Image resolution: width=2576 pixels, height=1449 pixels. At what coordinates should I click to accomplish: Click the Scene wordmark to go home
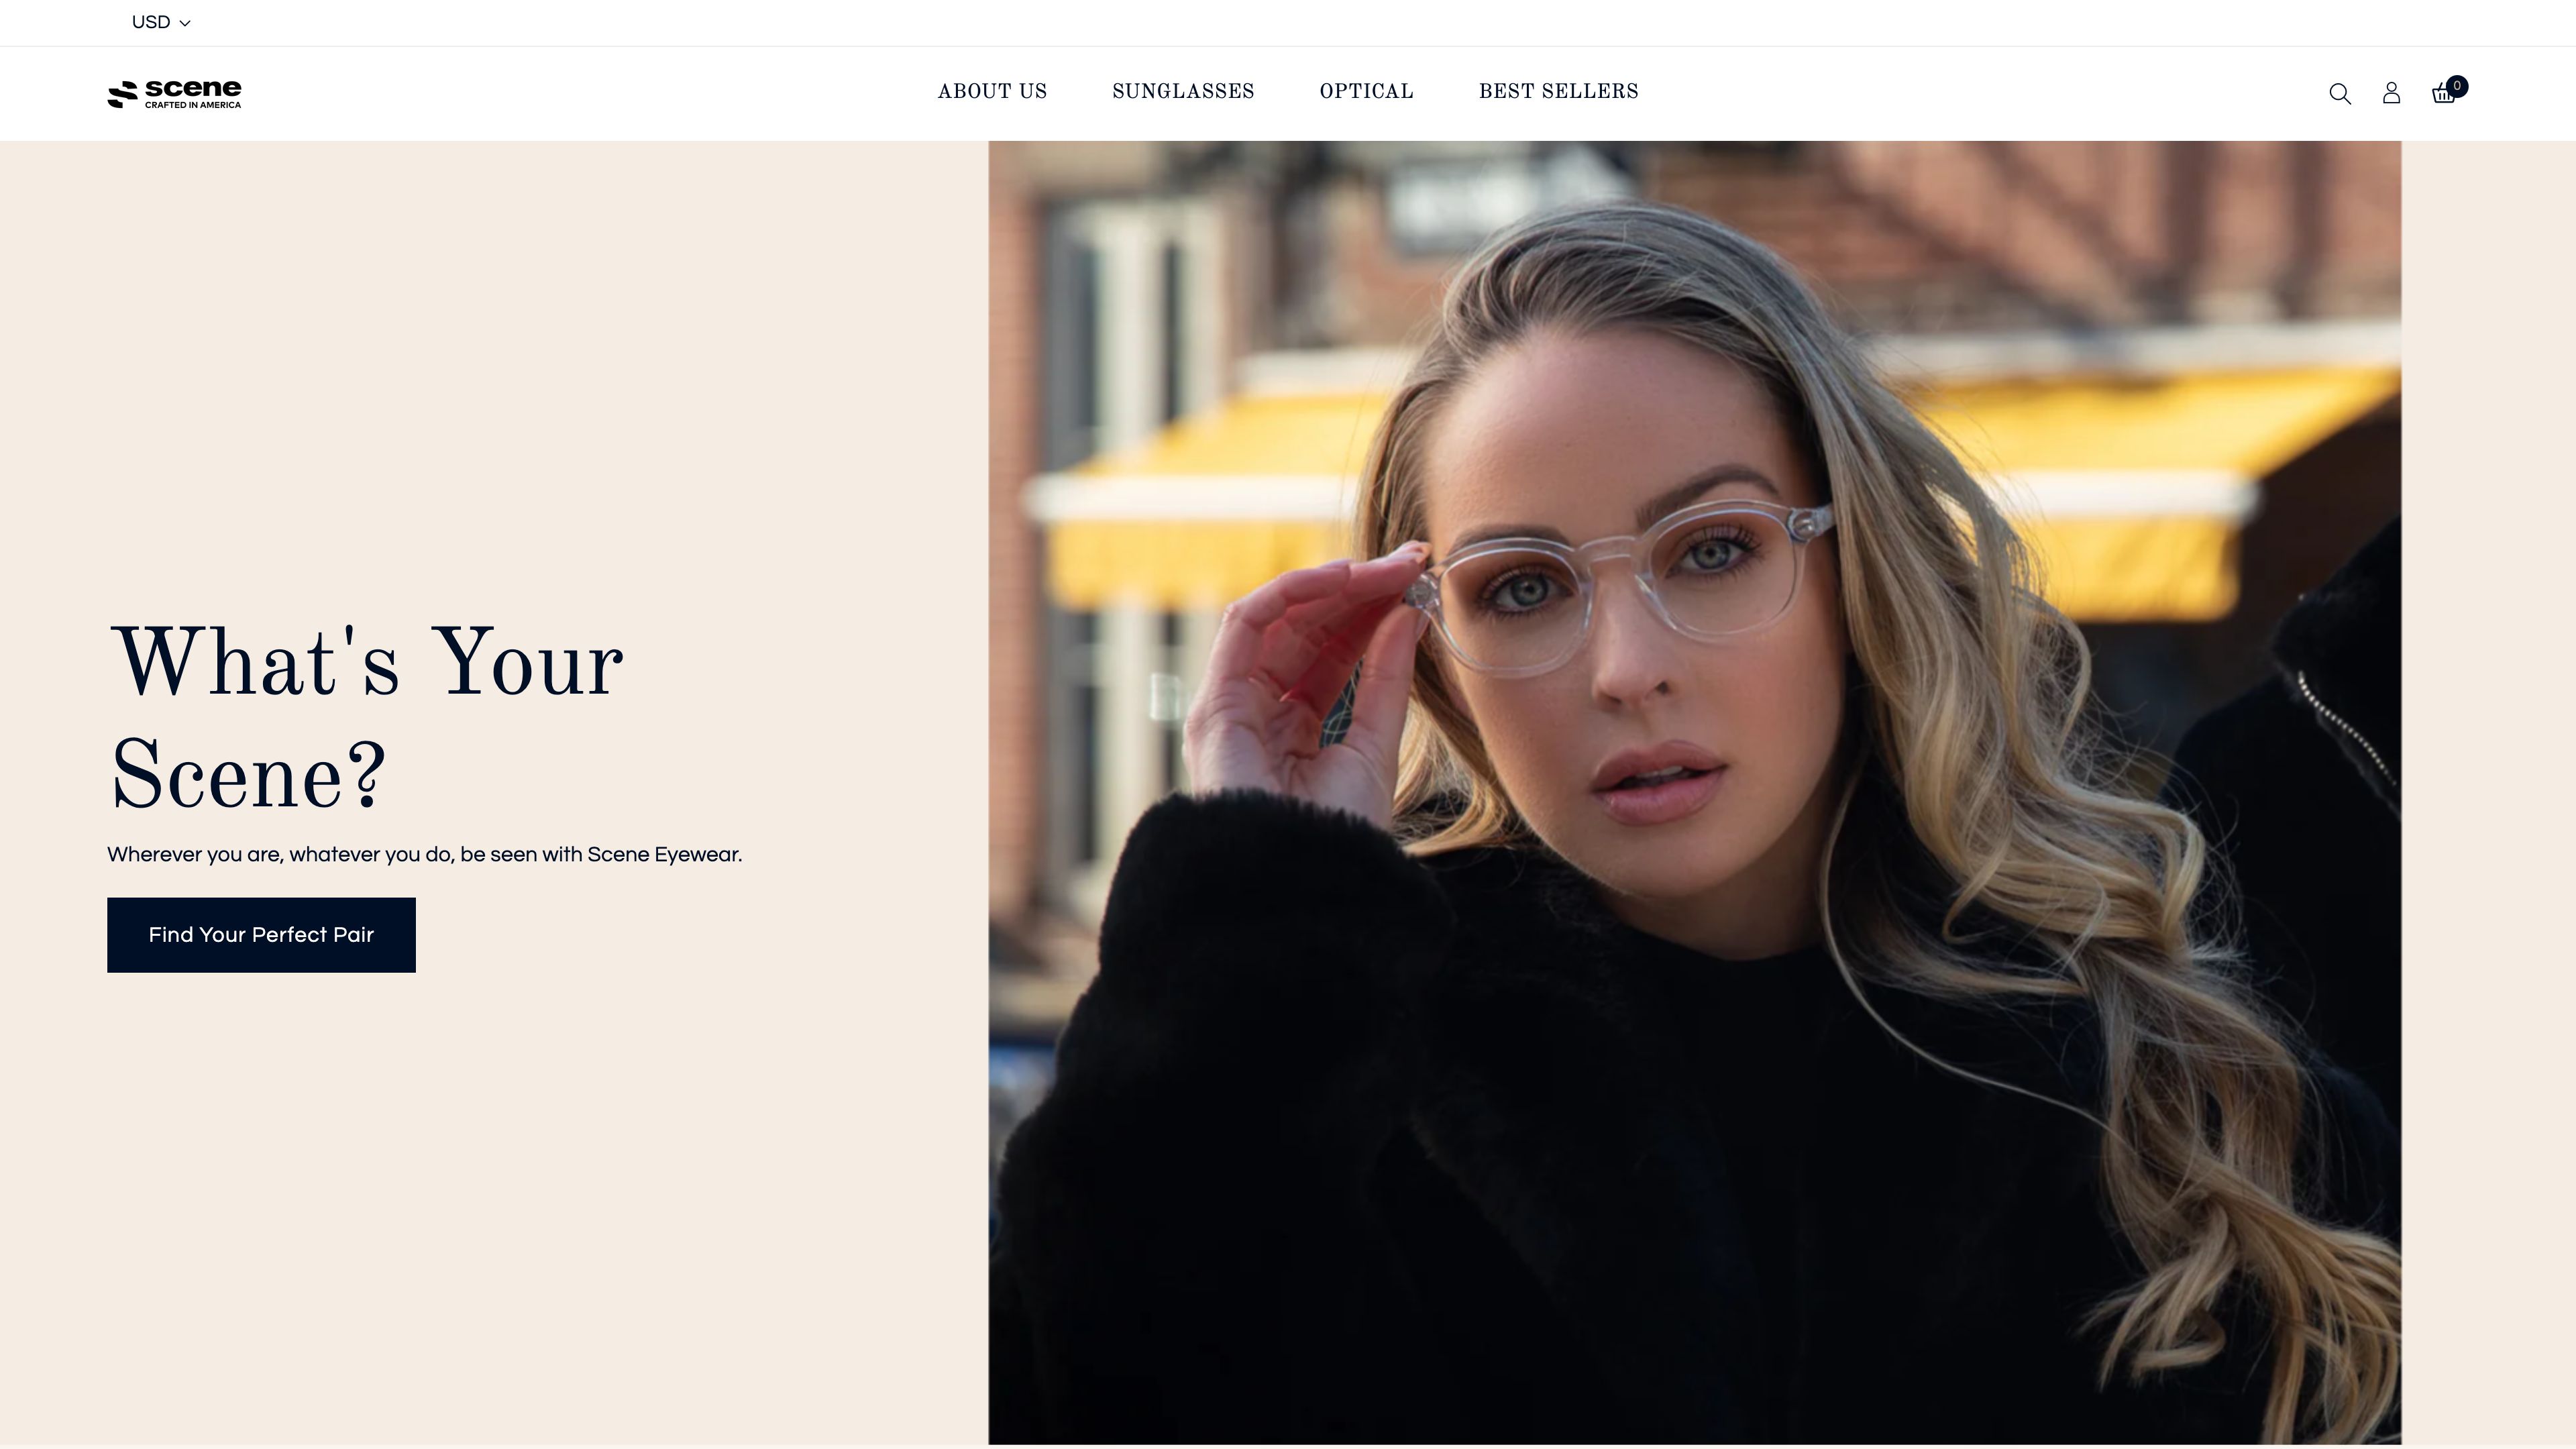tap(193, 88)
